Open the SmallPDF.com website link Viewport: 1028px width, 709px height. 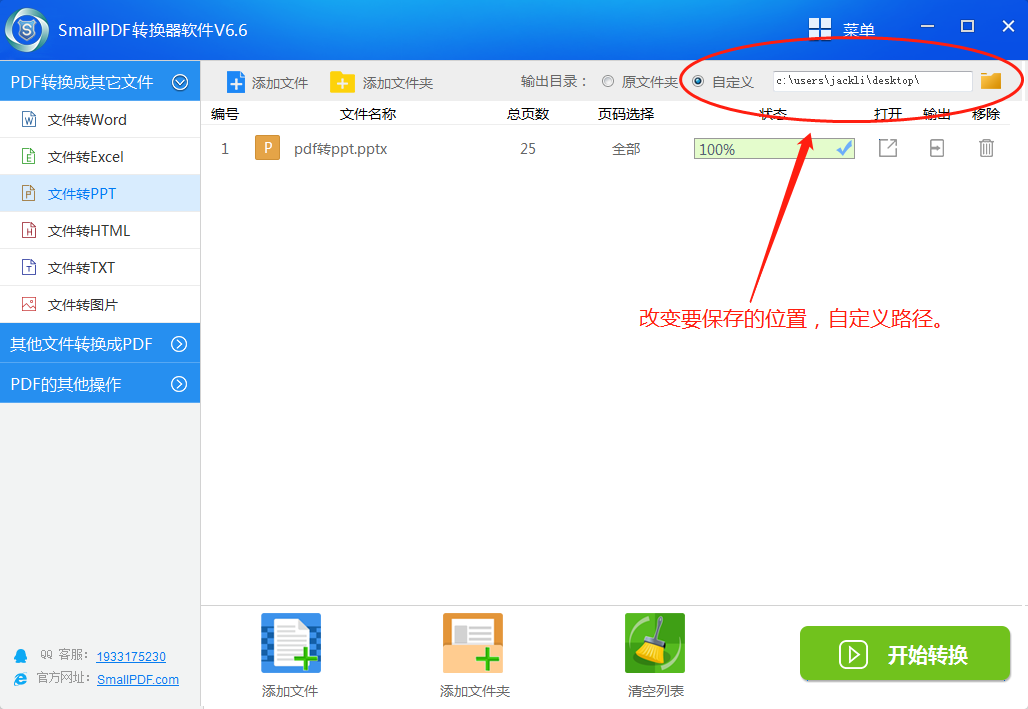[x=138, y=679]
